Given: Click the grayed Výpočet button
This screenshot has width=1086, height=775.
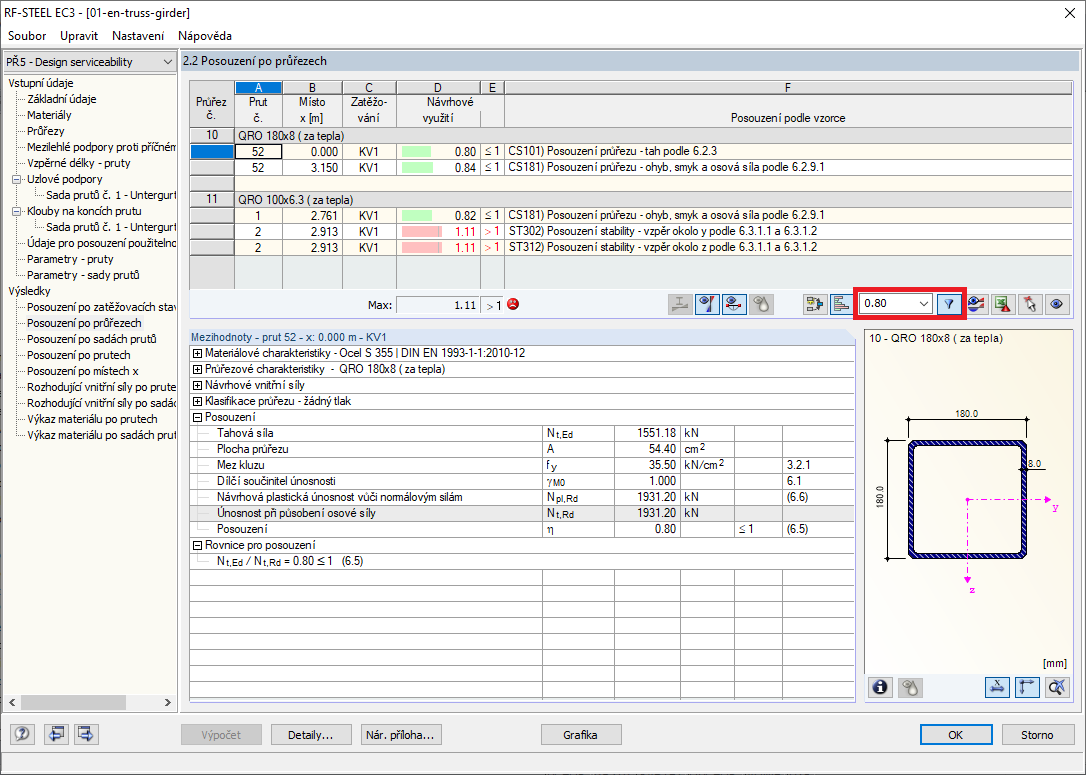Looking at the screenshot, I should [222, 735].
